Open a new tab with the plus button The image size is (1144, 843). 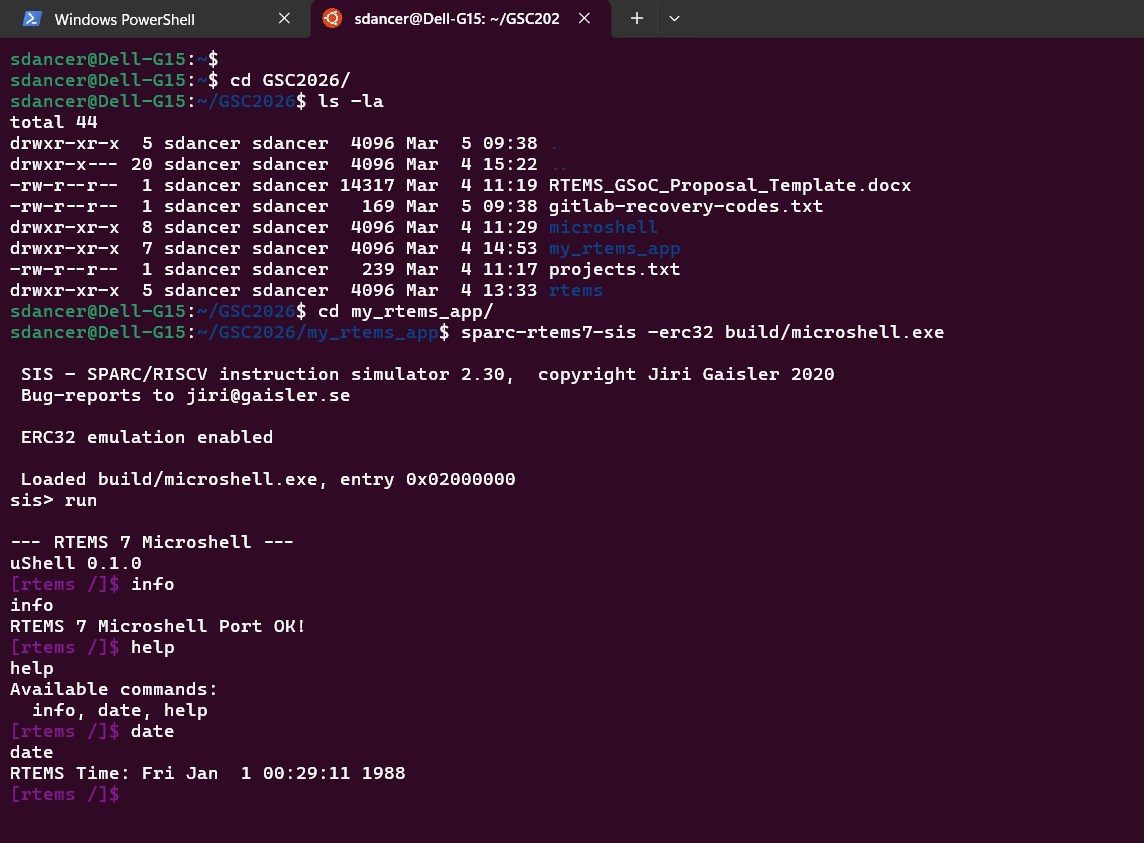click(x=637, y=19)
